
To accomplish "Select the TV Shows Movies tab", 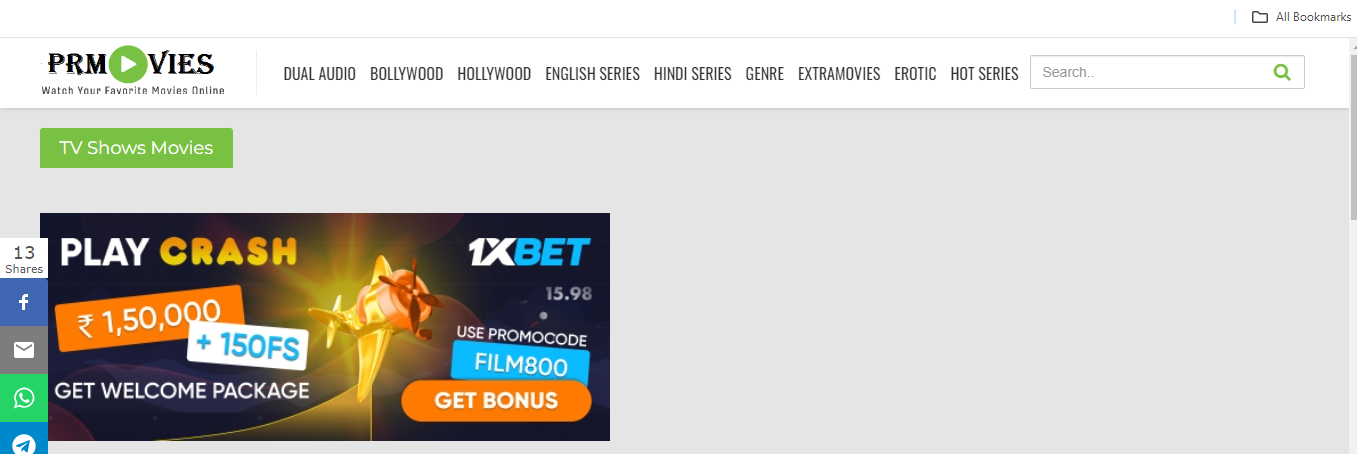I will (136, 148).
